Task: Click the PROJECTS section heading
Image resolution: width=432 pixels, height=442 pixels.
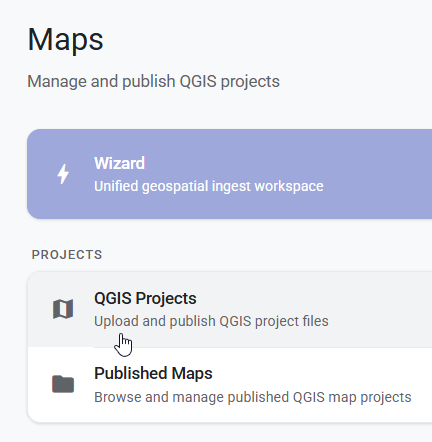Action: tap(67, 255)
